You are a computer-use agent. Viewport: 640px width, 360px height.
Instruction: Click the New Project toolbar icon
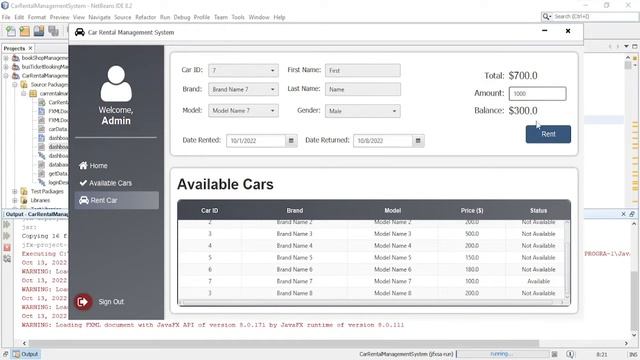click(24, 31)
